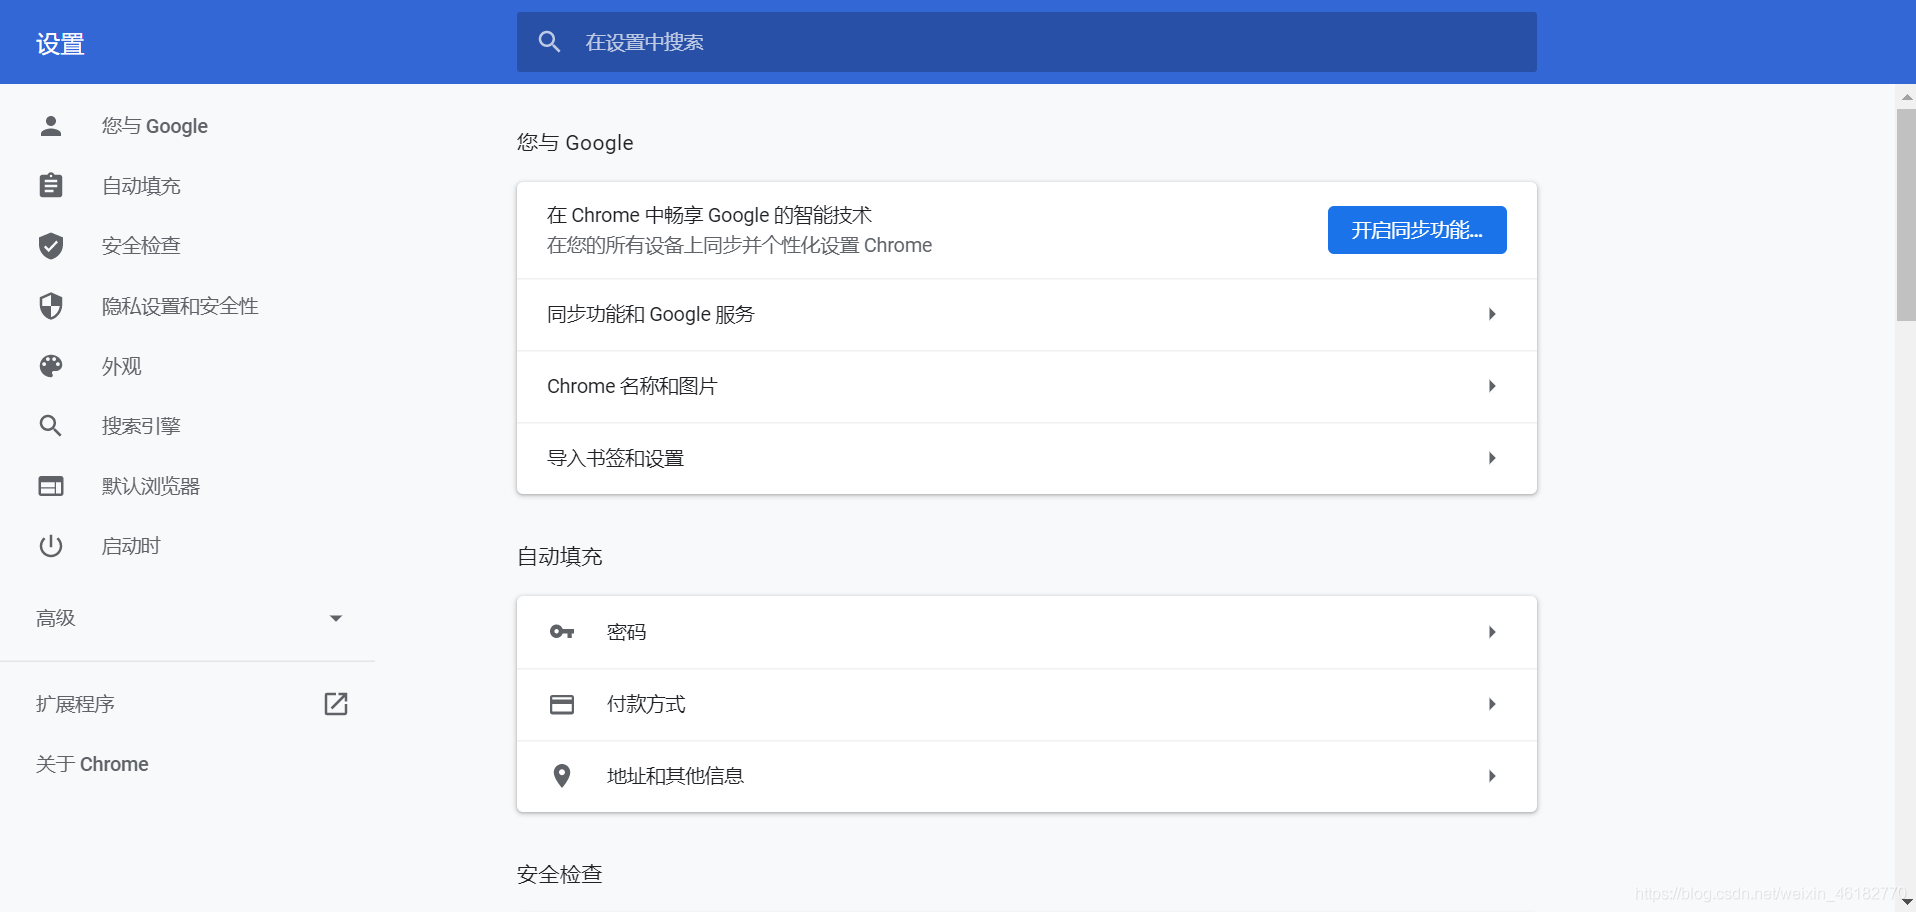Select 关于 Chrome in the sidebar

(91, 764)
